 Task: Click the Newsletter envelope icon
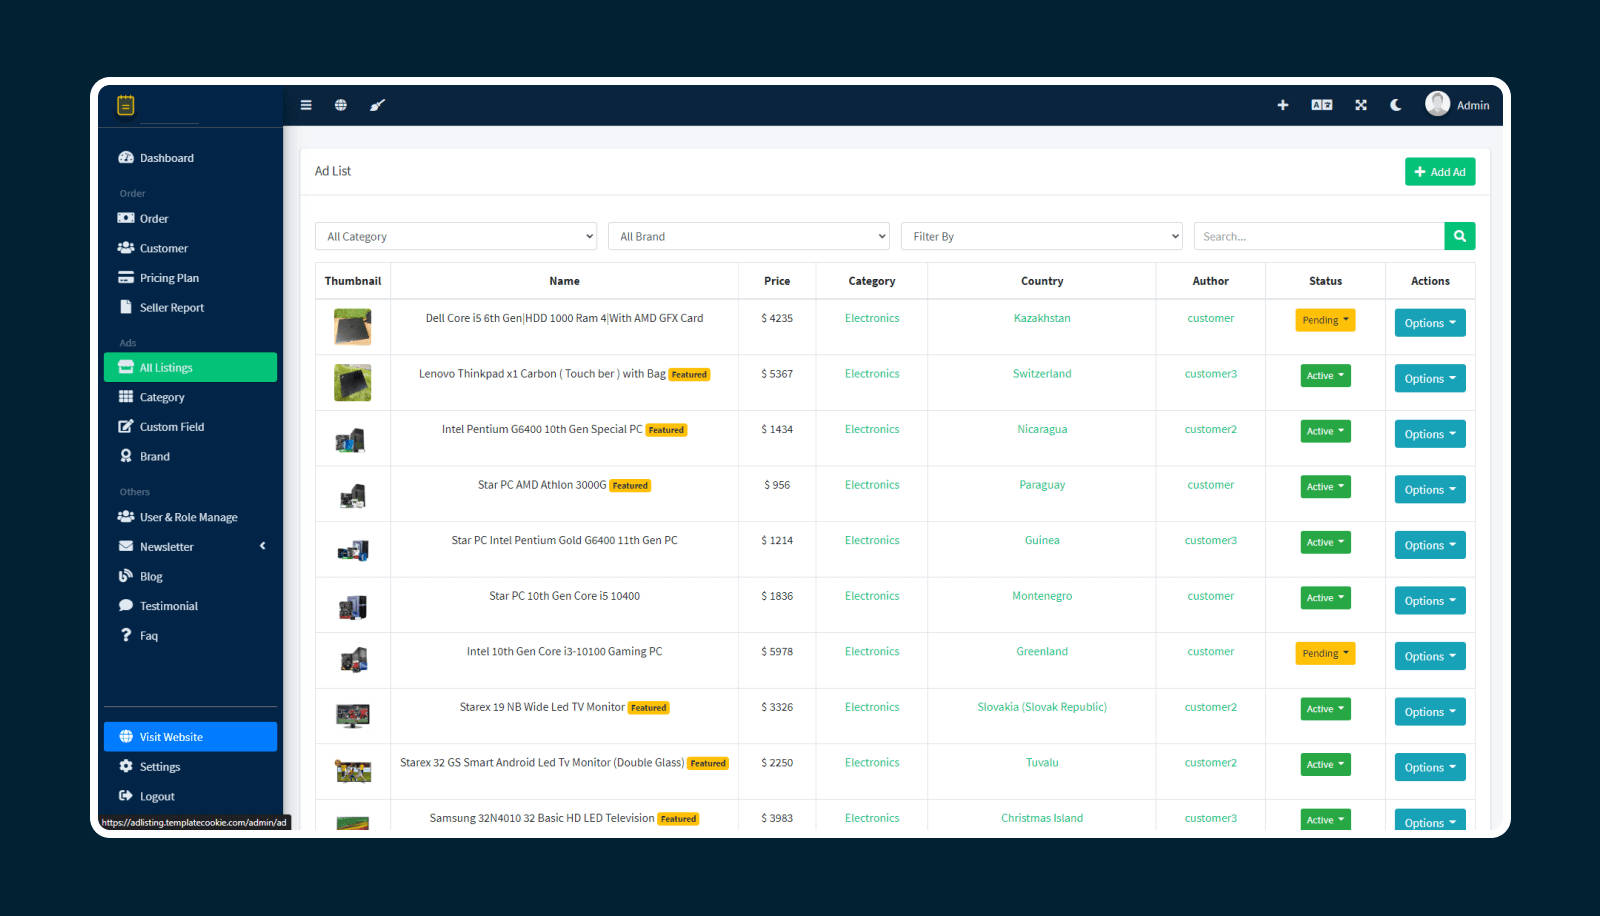point(126,546)
